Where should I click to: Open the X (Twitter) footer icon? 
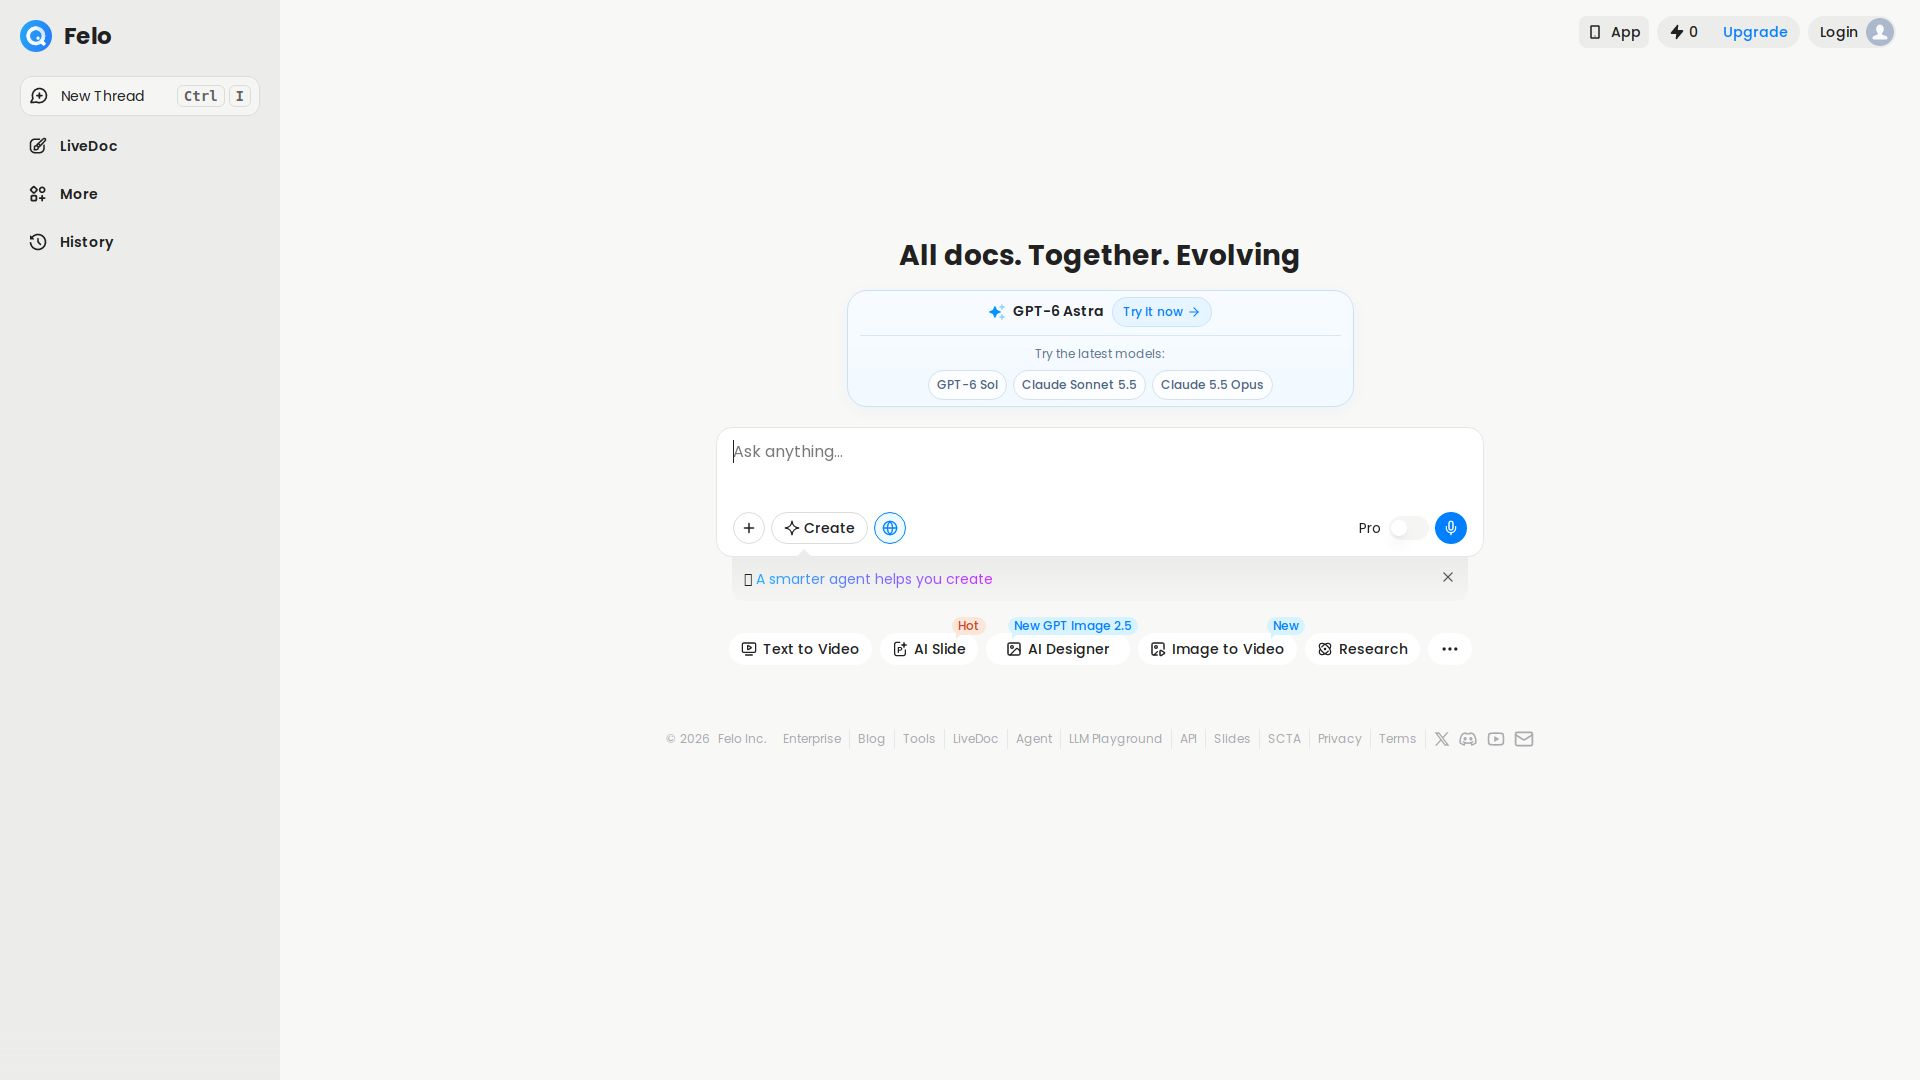[x=1442, y=739]
